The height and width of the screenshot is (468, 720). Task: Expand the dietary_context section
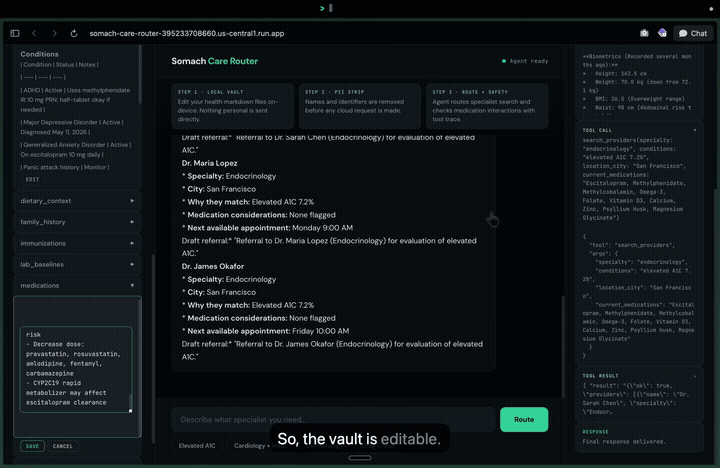[x=77, y=201]
